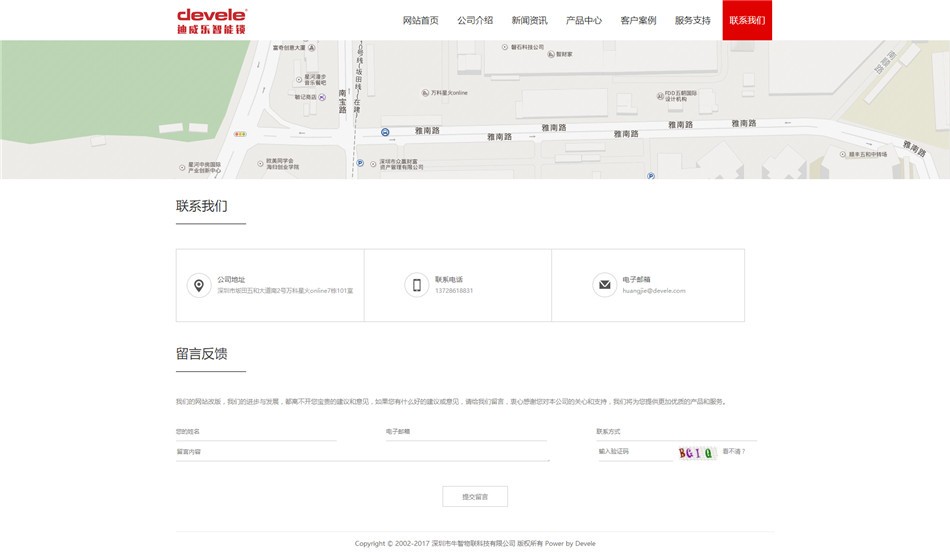Image resolution: width=950 pixels, height=554 pixels.
Task: Click the captcha image BGIQ
Action: point(696,452)
